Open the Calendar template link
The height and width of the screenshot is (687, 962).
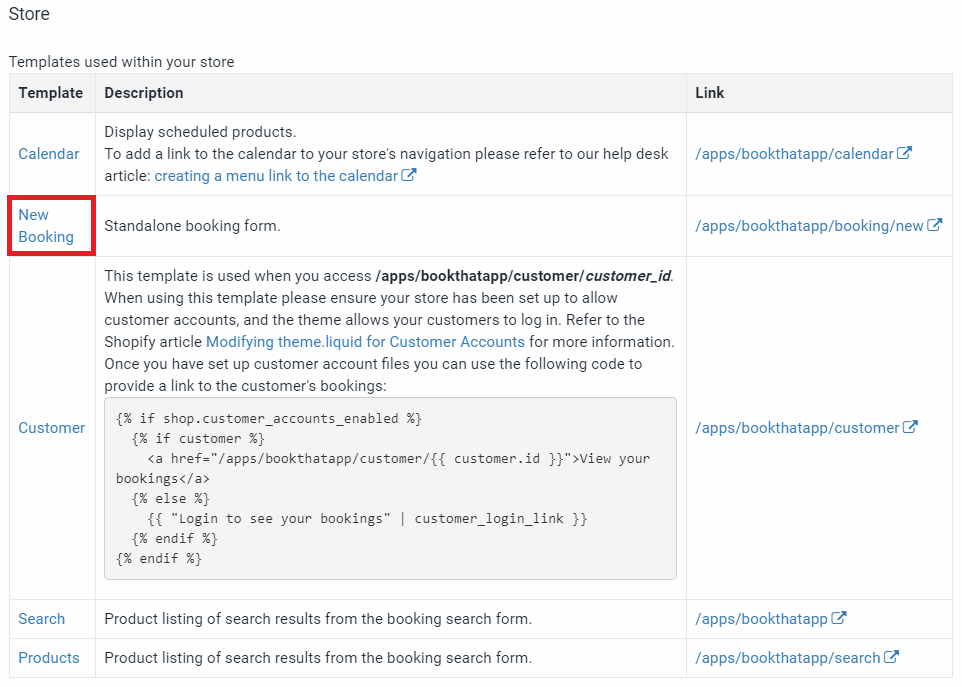tap(48, 154)
